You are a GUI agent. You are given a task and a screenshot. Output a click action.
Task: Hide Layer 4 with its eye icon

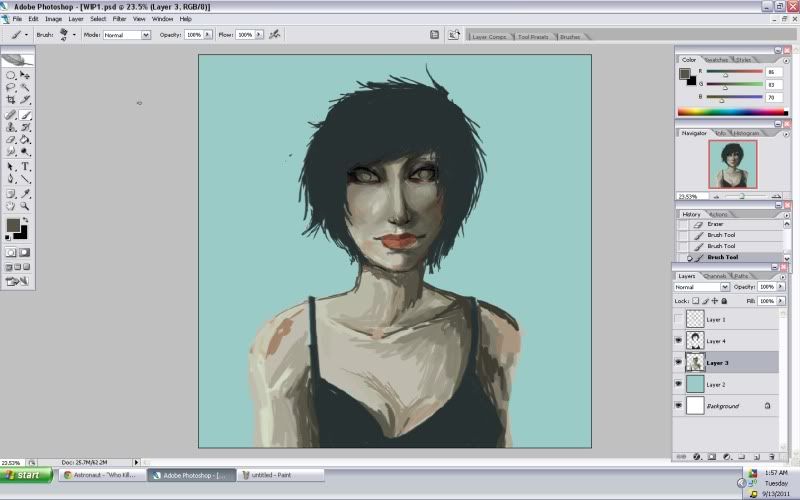(679, 341)
